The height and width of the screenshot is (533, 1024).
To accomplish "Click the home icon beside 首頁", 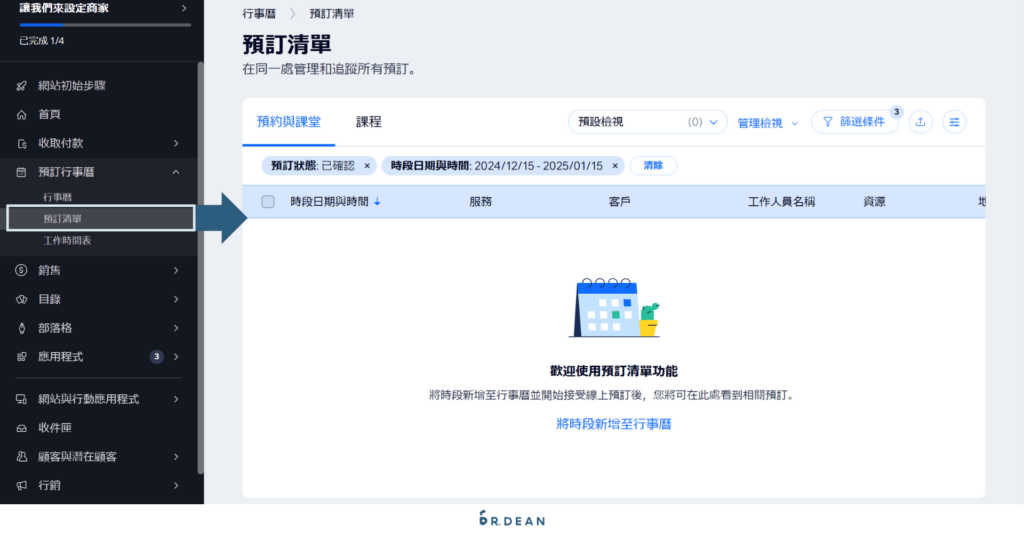I will 22,114.
